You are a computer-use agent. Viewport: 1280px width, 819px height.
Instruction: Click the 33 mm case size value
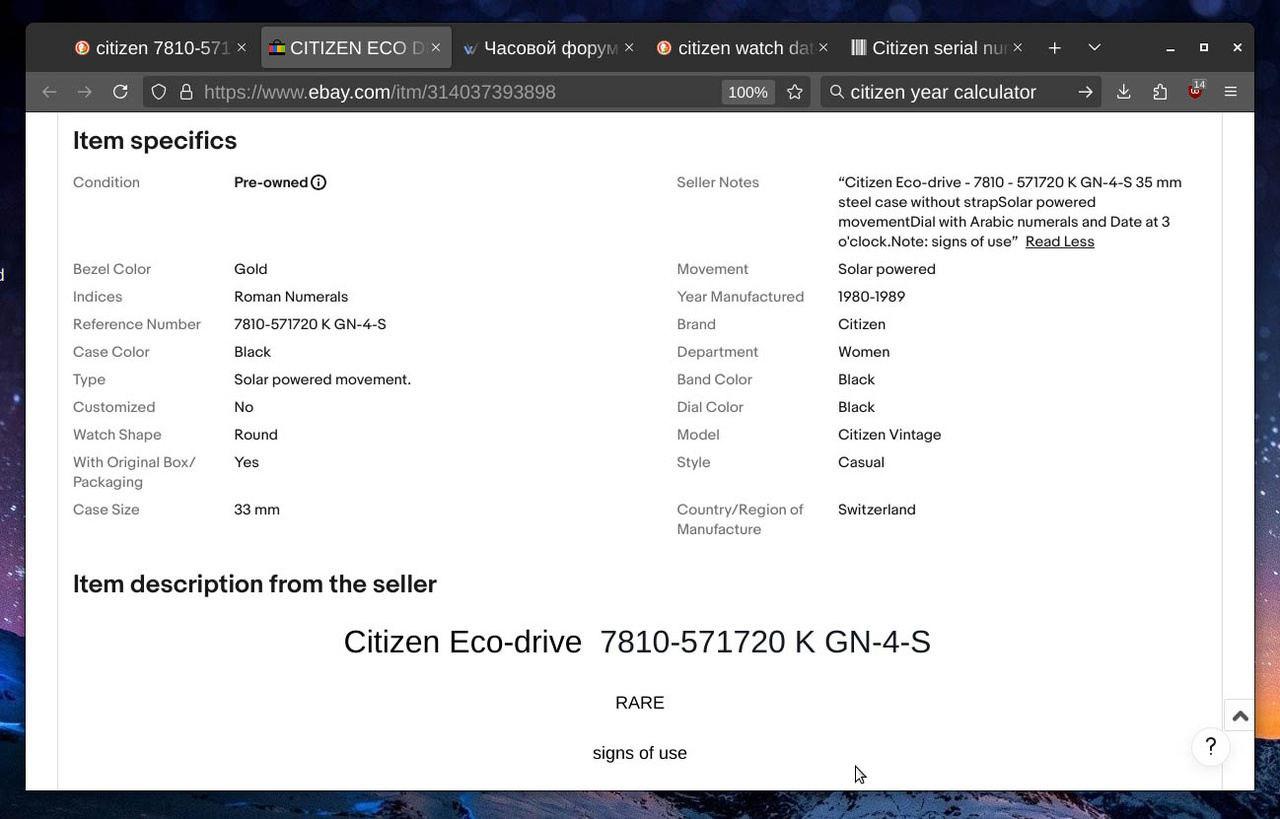[257, 510]
